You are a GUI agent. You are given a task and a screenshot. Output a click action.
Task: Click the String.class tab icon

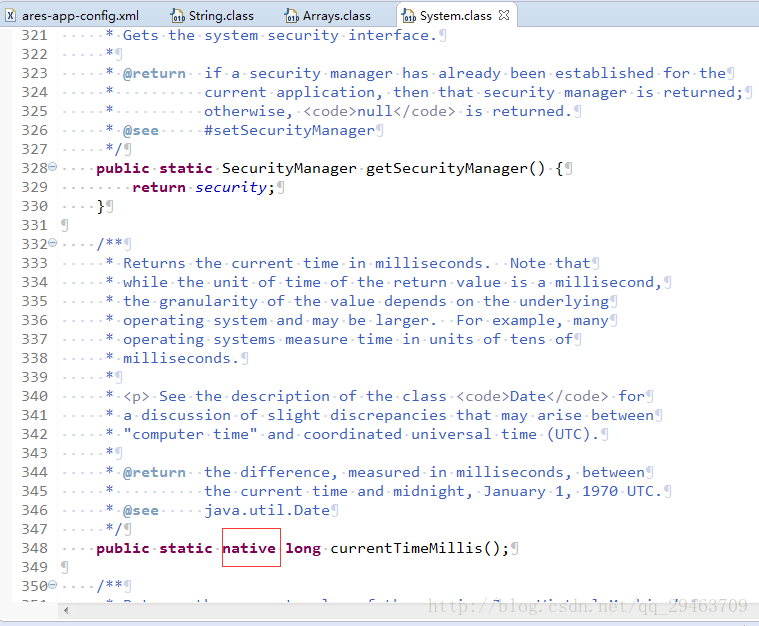177,16
